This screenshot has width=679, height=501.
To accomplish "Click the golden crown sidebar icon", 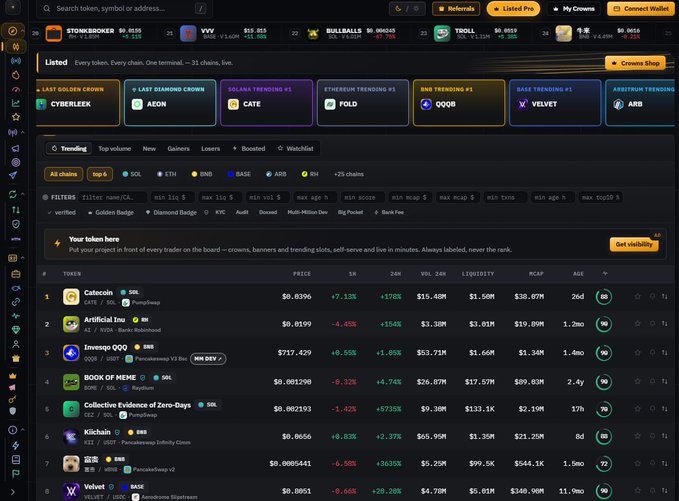I will [13, 375].
